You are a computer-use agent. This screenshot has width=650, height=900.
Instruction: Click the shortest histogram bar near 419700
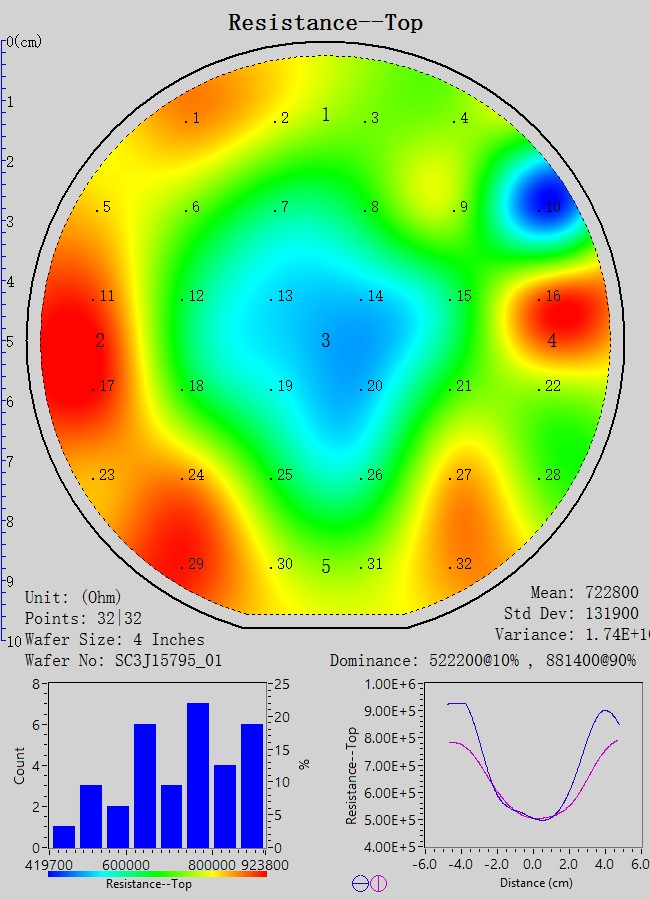[63, 836]
